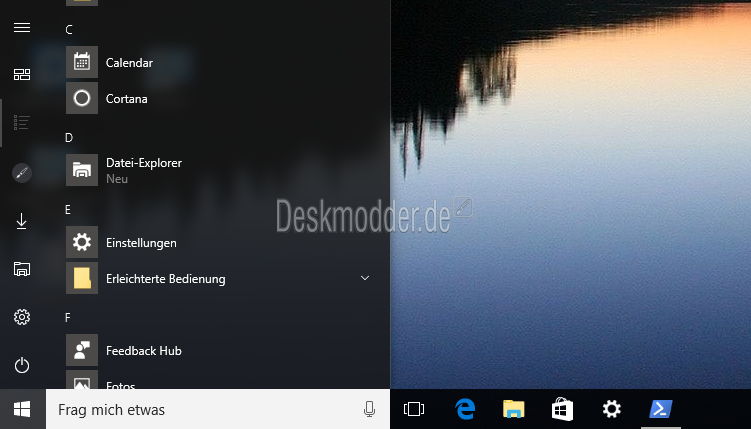Click the 'Neu' label under Datei-Explorer

click(117, 179)
